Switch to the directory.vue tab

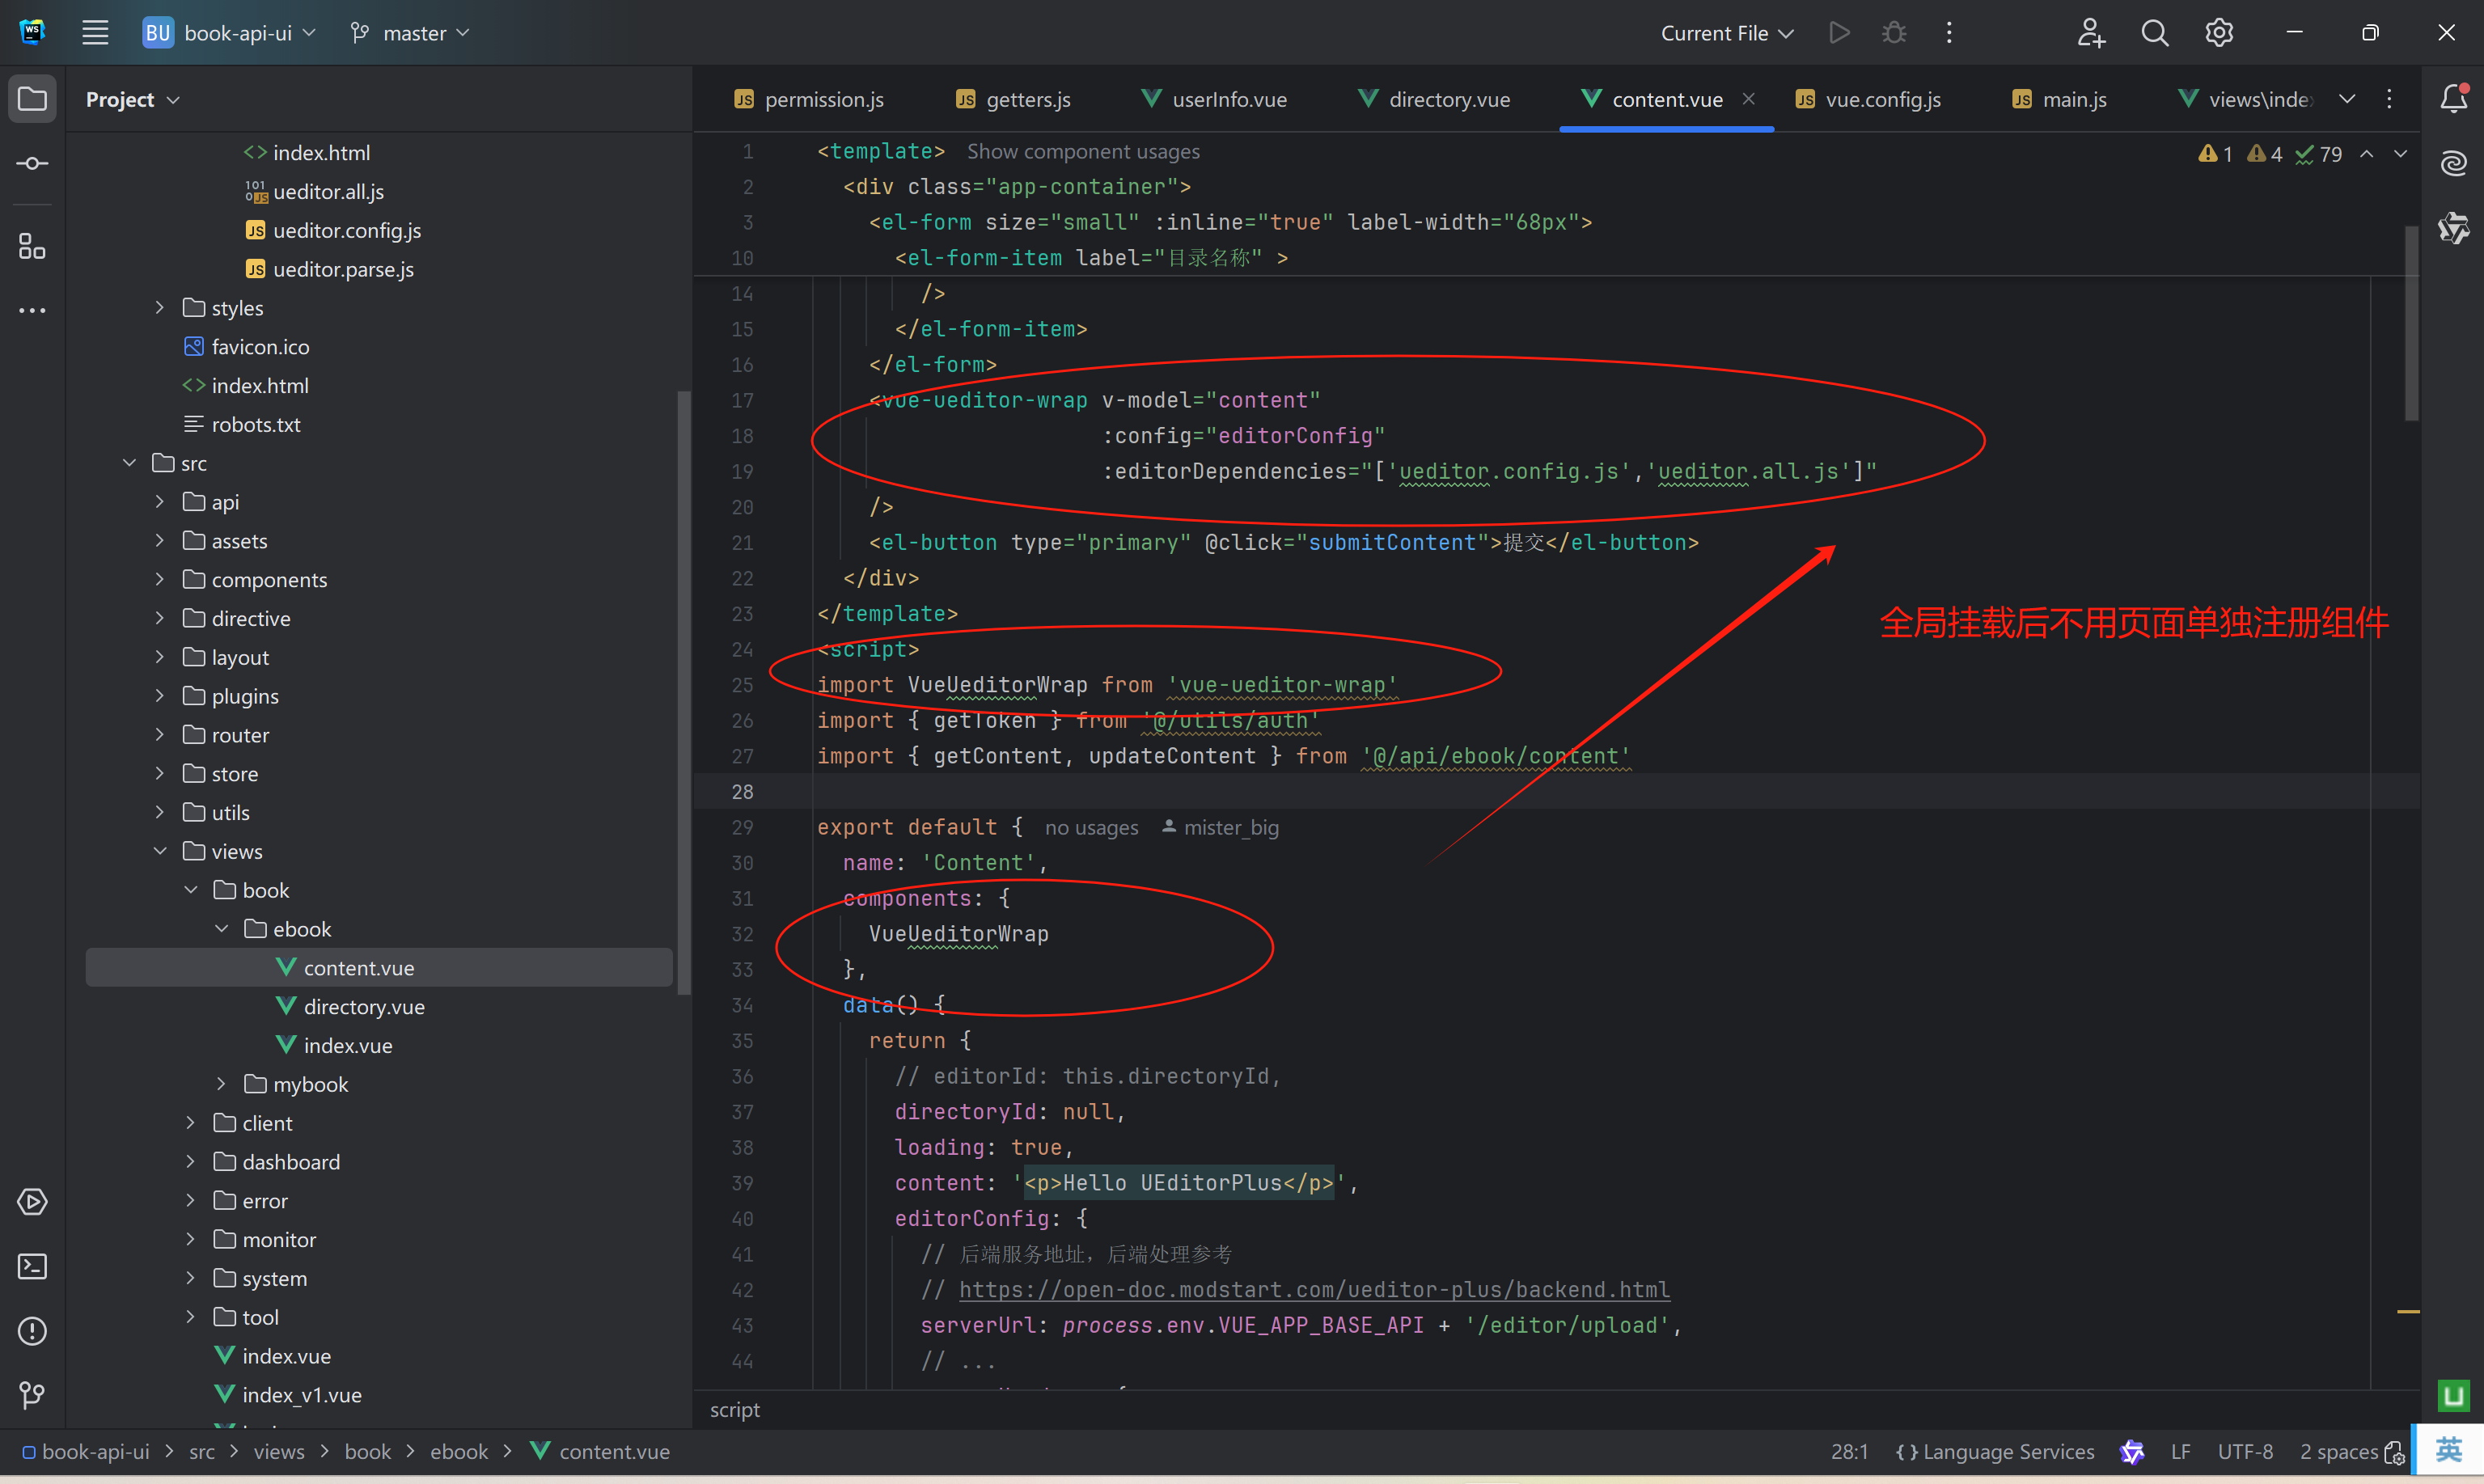click(1447, 99)
